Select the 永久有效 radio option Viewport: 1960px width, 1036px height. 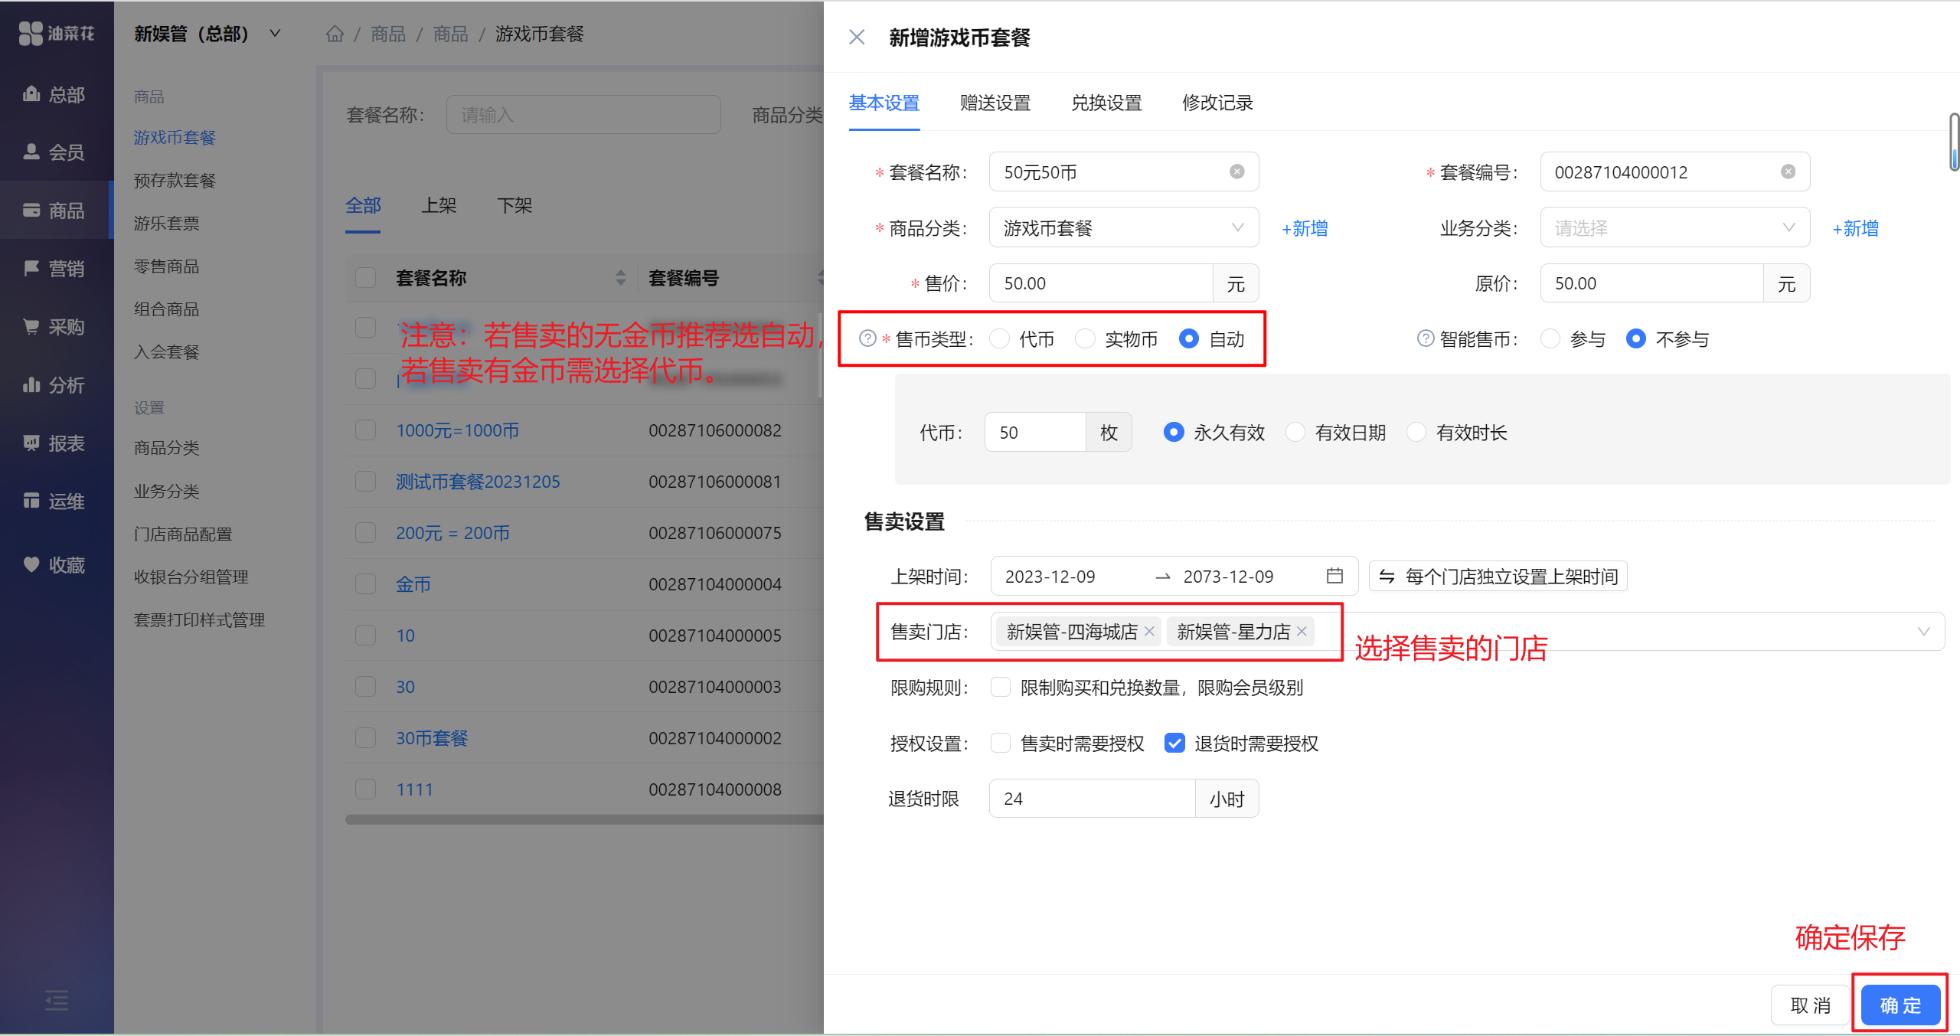[x=1174, y=432]
